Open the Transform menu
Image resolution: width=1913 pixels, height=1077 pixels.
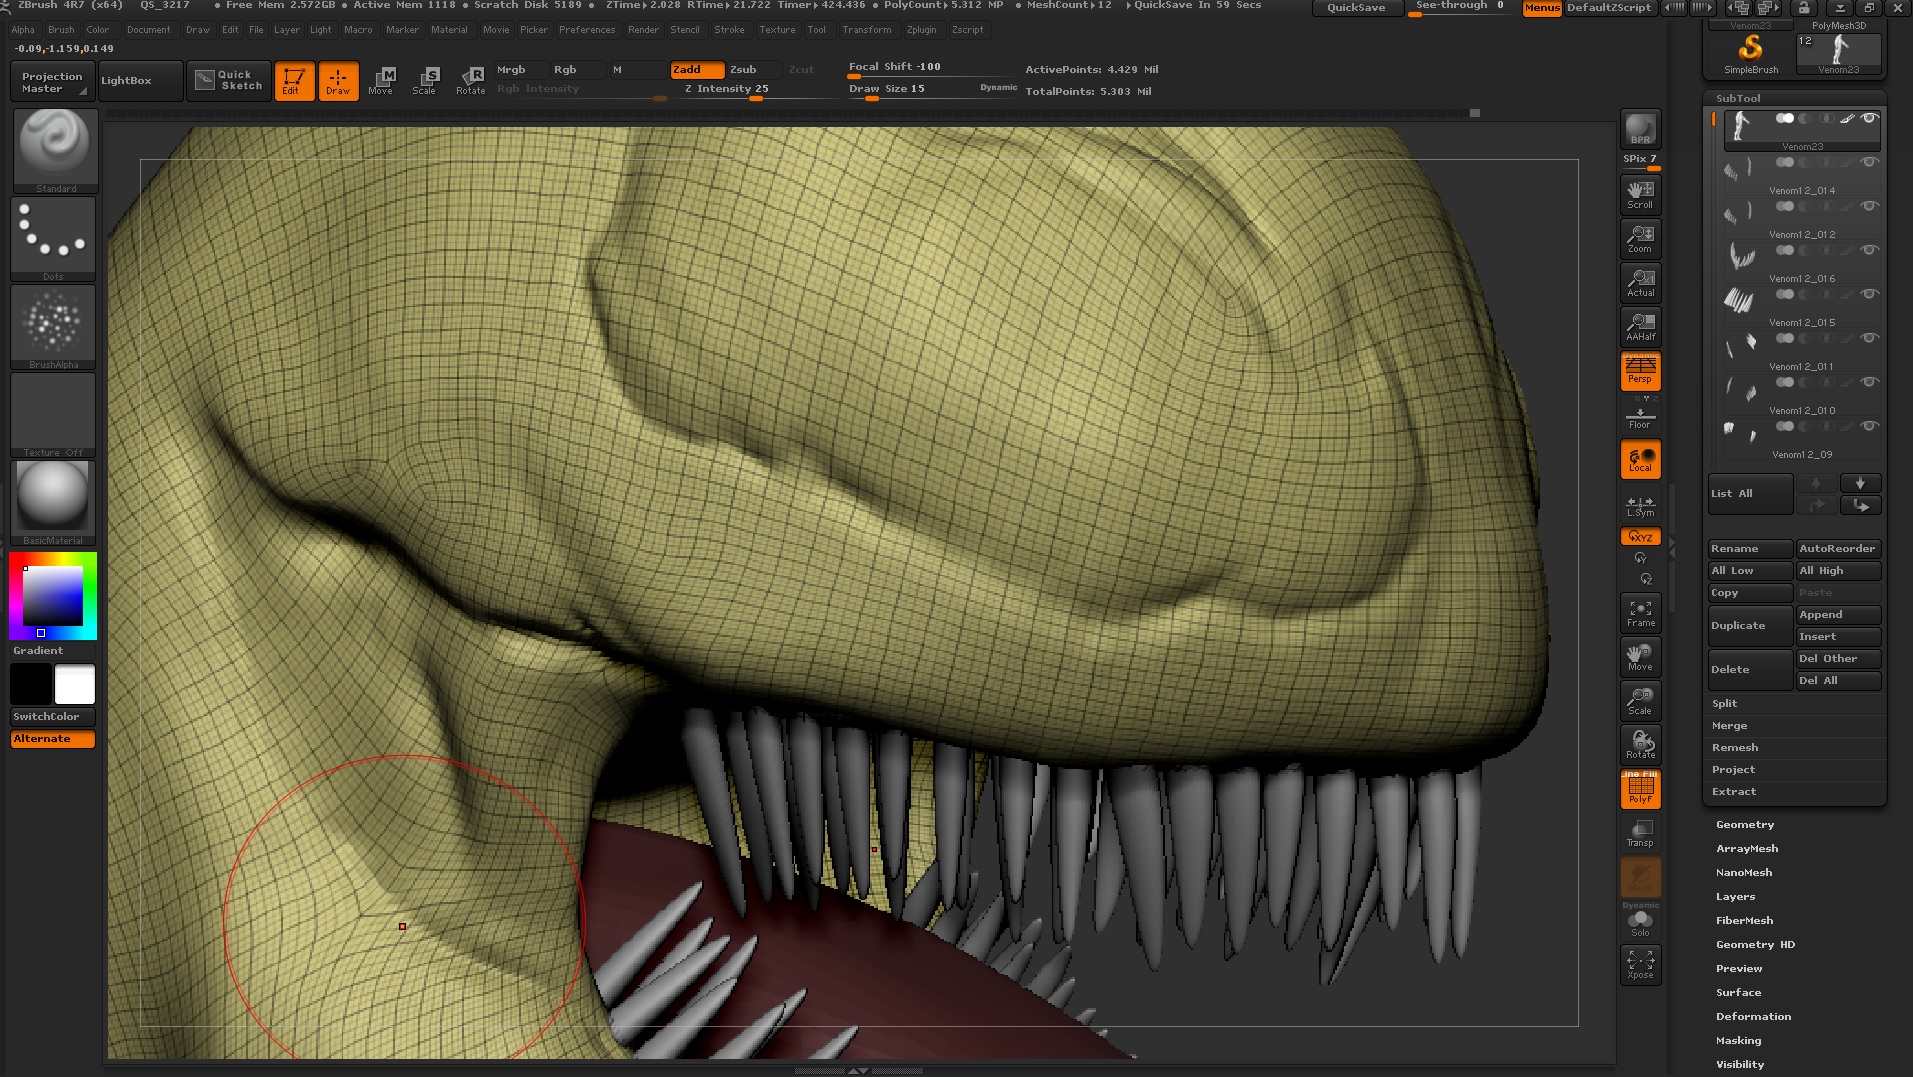point(866,30)
